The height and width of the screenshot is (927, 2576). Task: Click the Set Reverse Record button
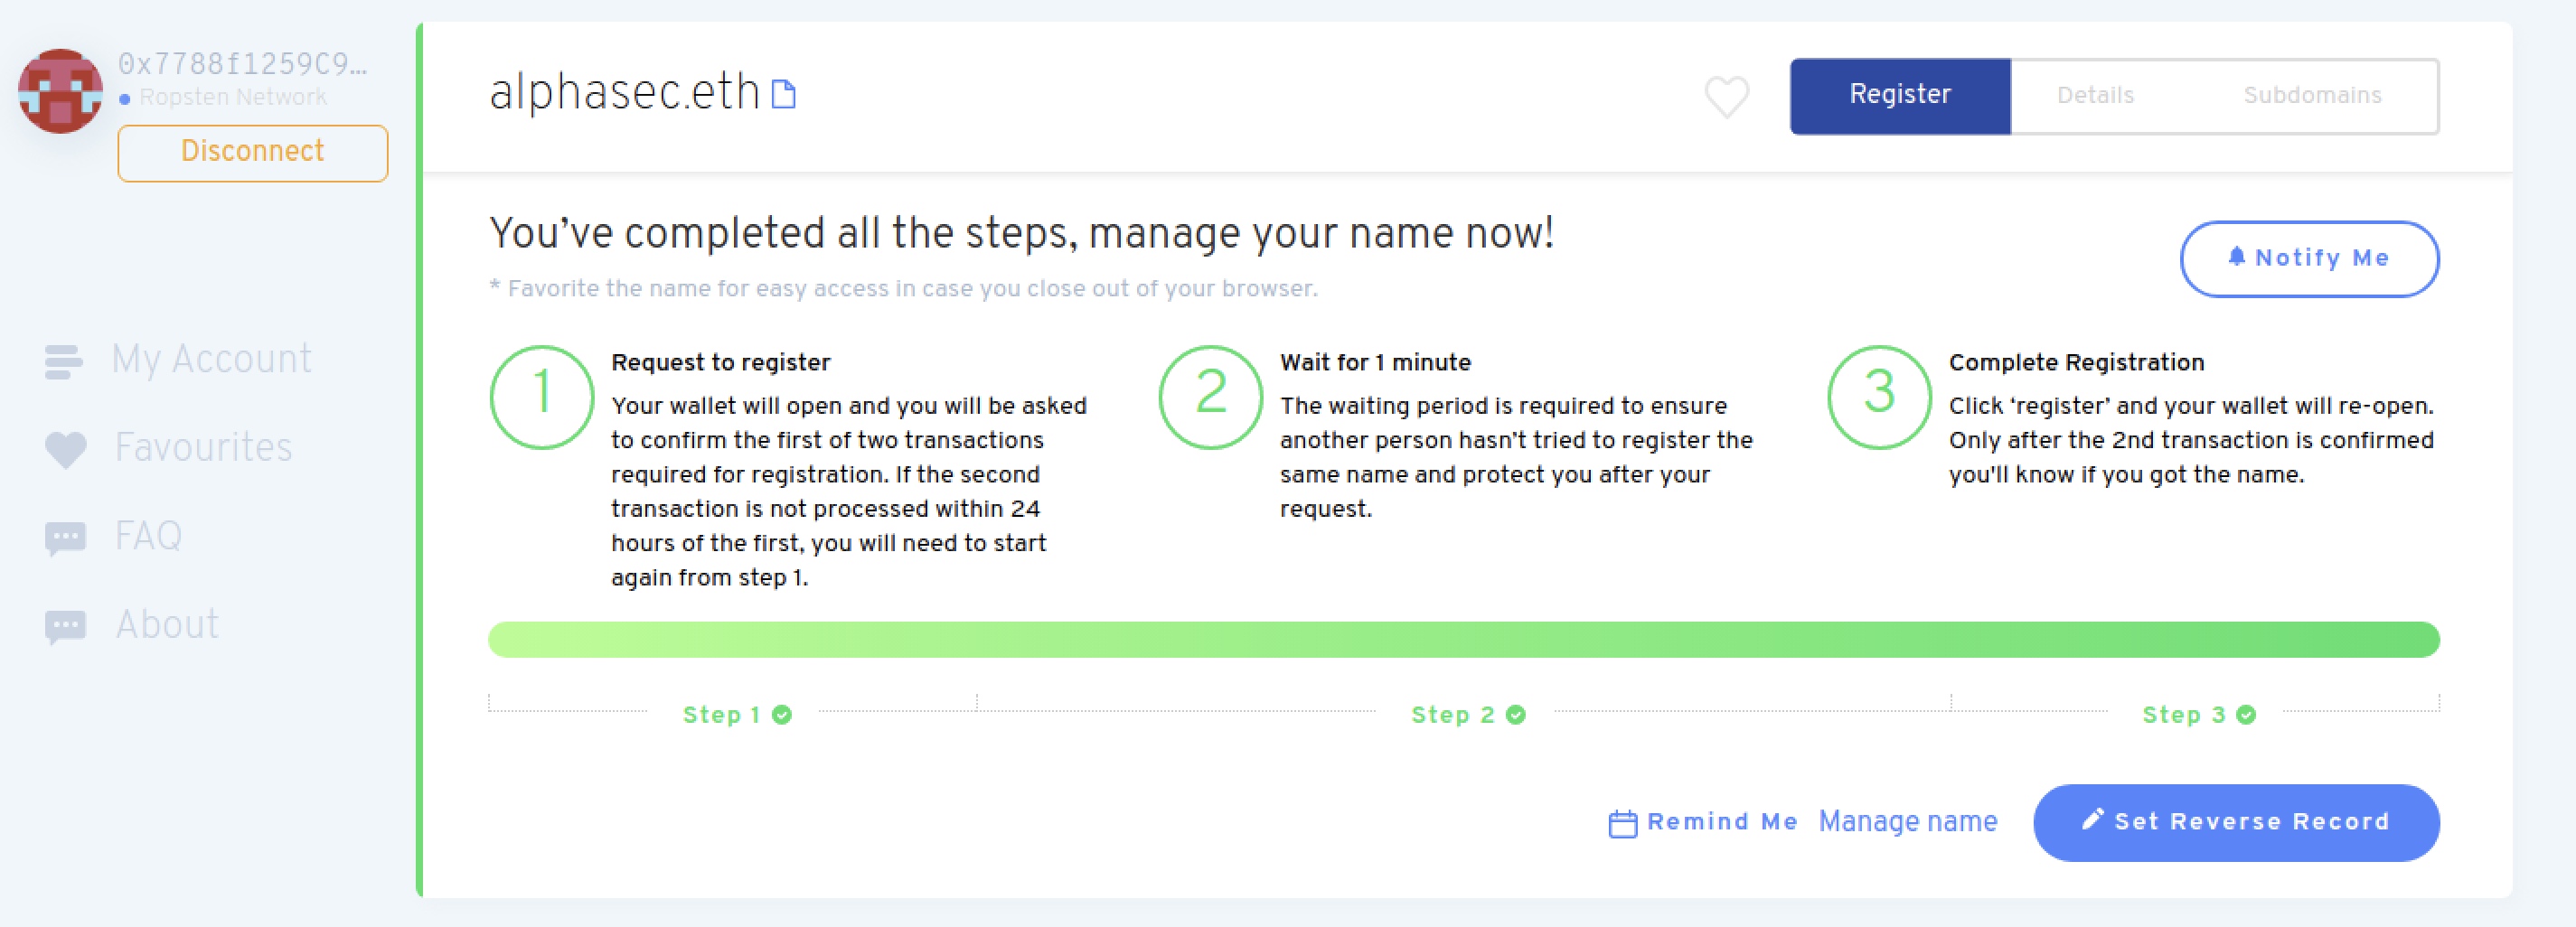click(x=2236, y=822)
